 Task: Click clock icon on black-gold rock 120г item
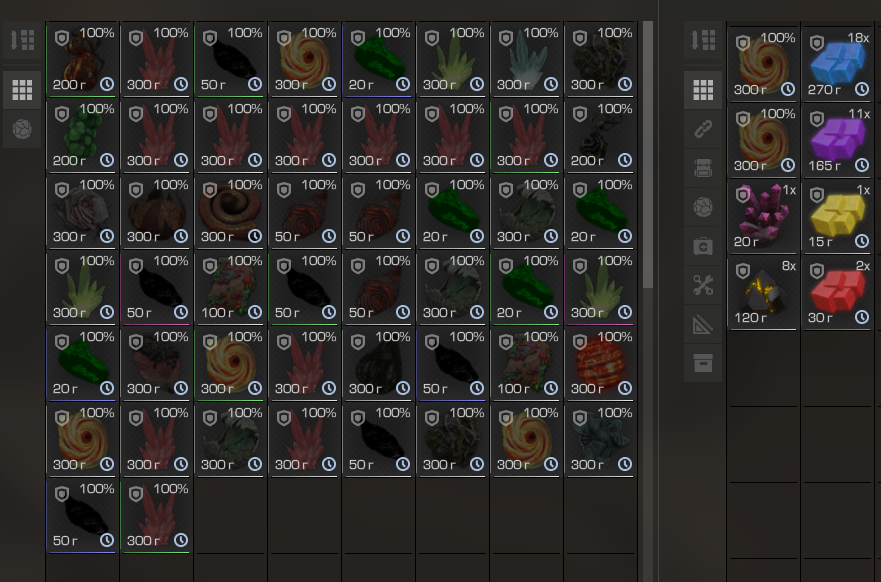[788, 317]
